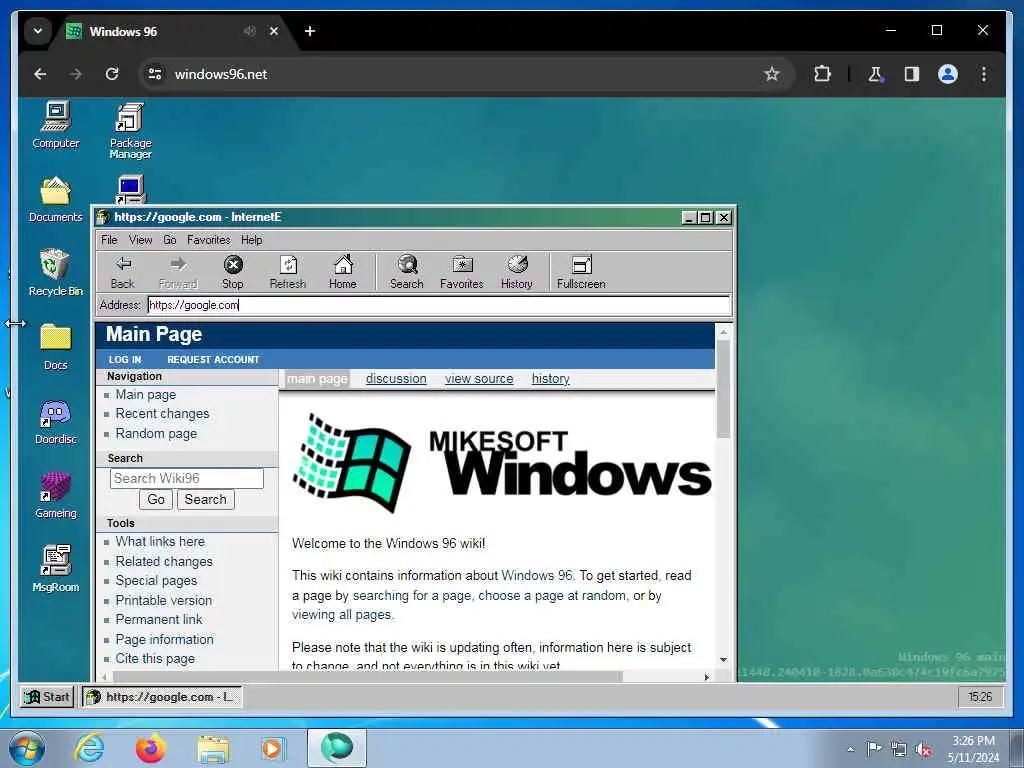Open Chrome extensions puzzle icon
This screenshot has width=1024, height=768.
(x=822, y=74)
